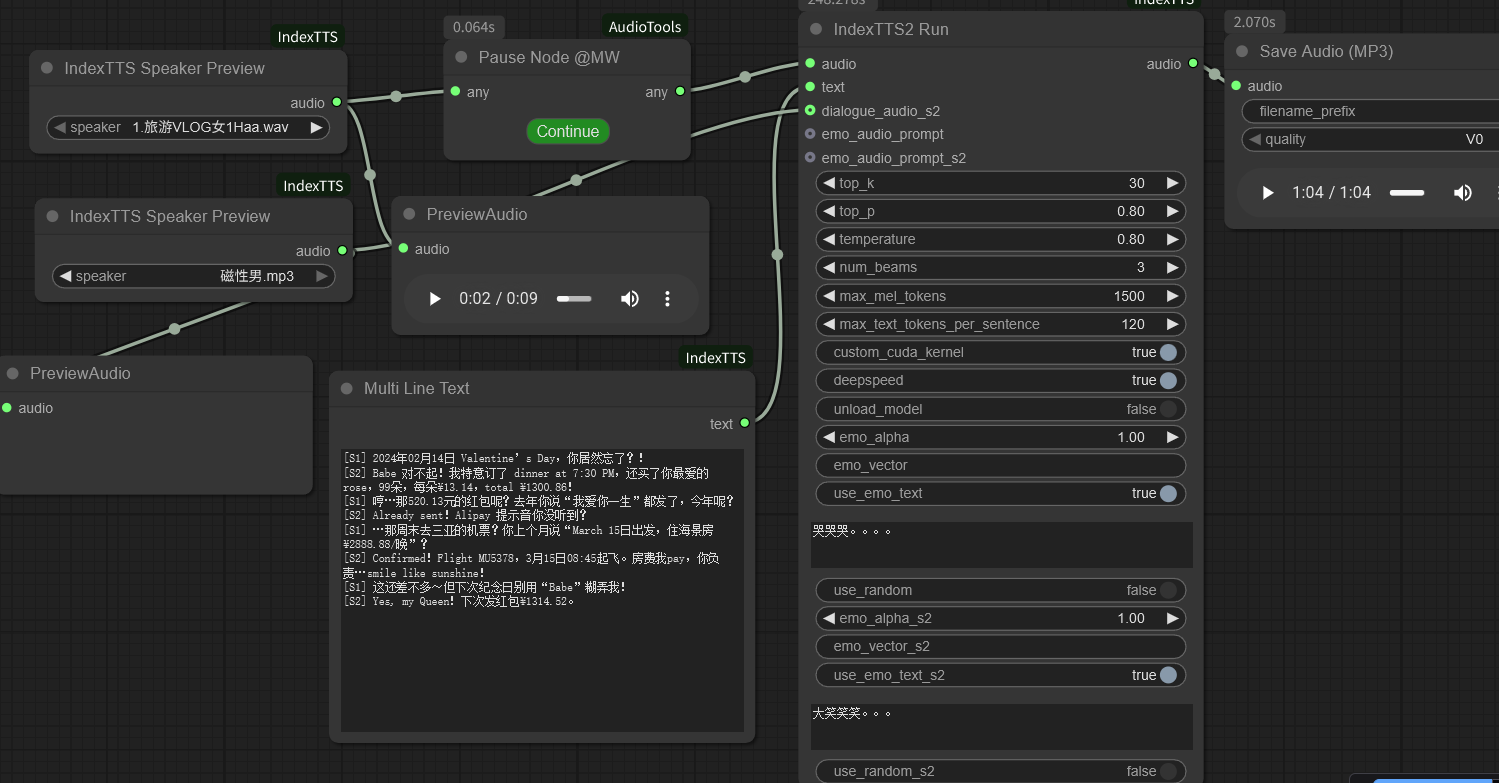Screen dimensions: 1499x783
Task: Decrease the quality V0 setting arrow
Action: coord(1255,140)
